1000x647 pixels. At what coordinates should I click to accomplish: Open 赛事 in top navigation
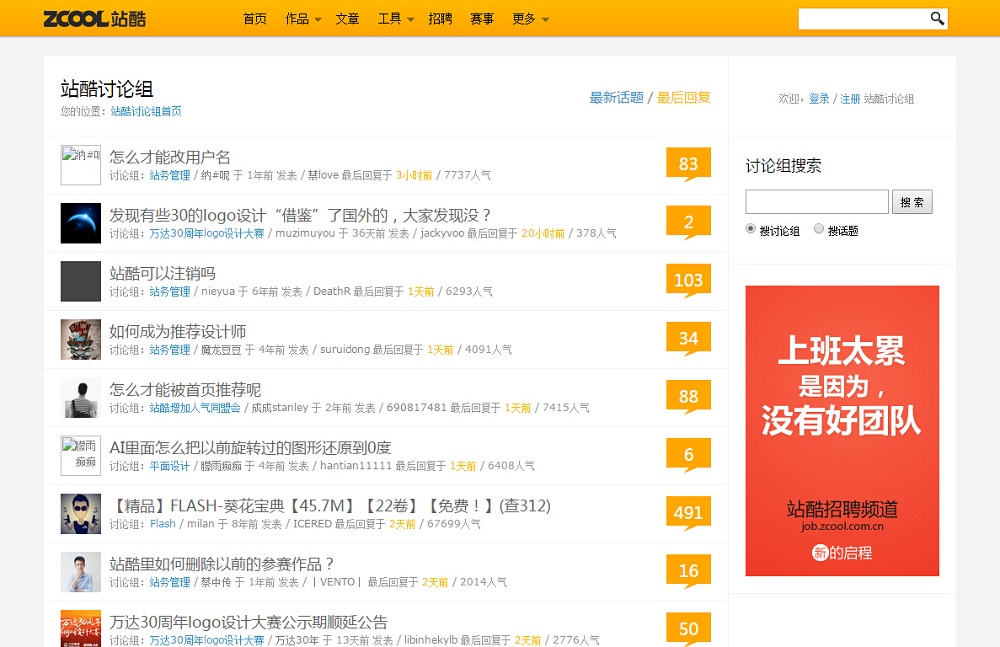point(482,19)
